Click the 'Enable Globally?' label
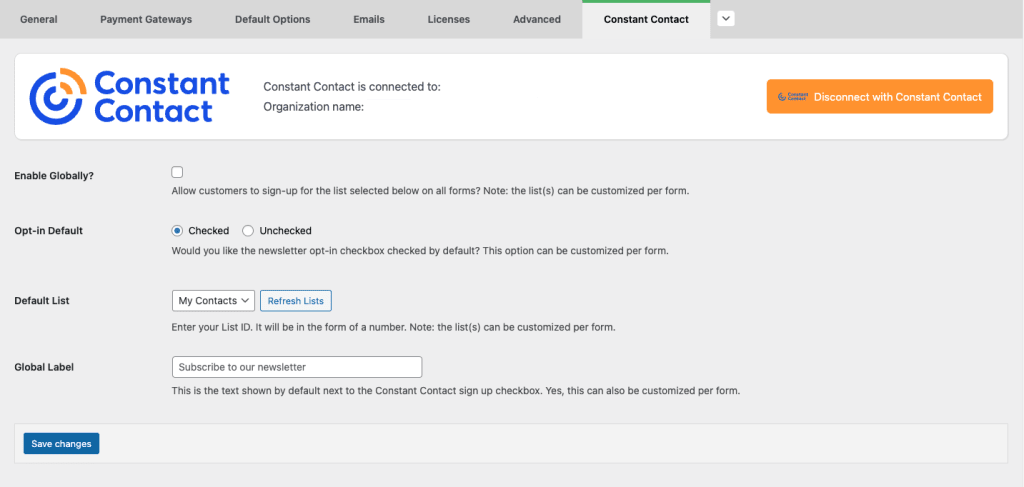 point(54,176)
